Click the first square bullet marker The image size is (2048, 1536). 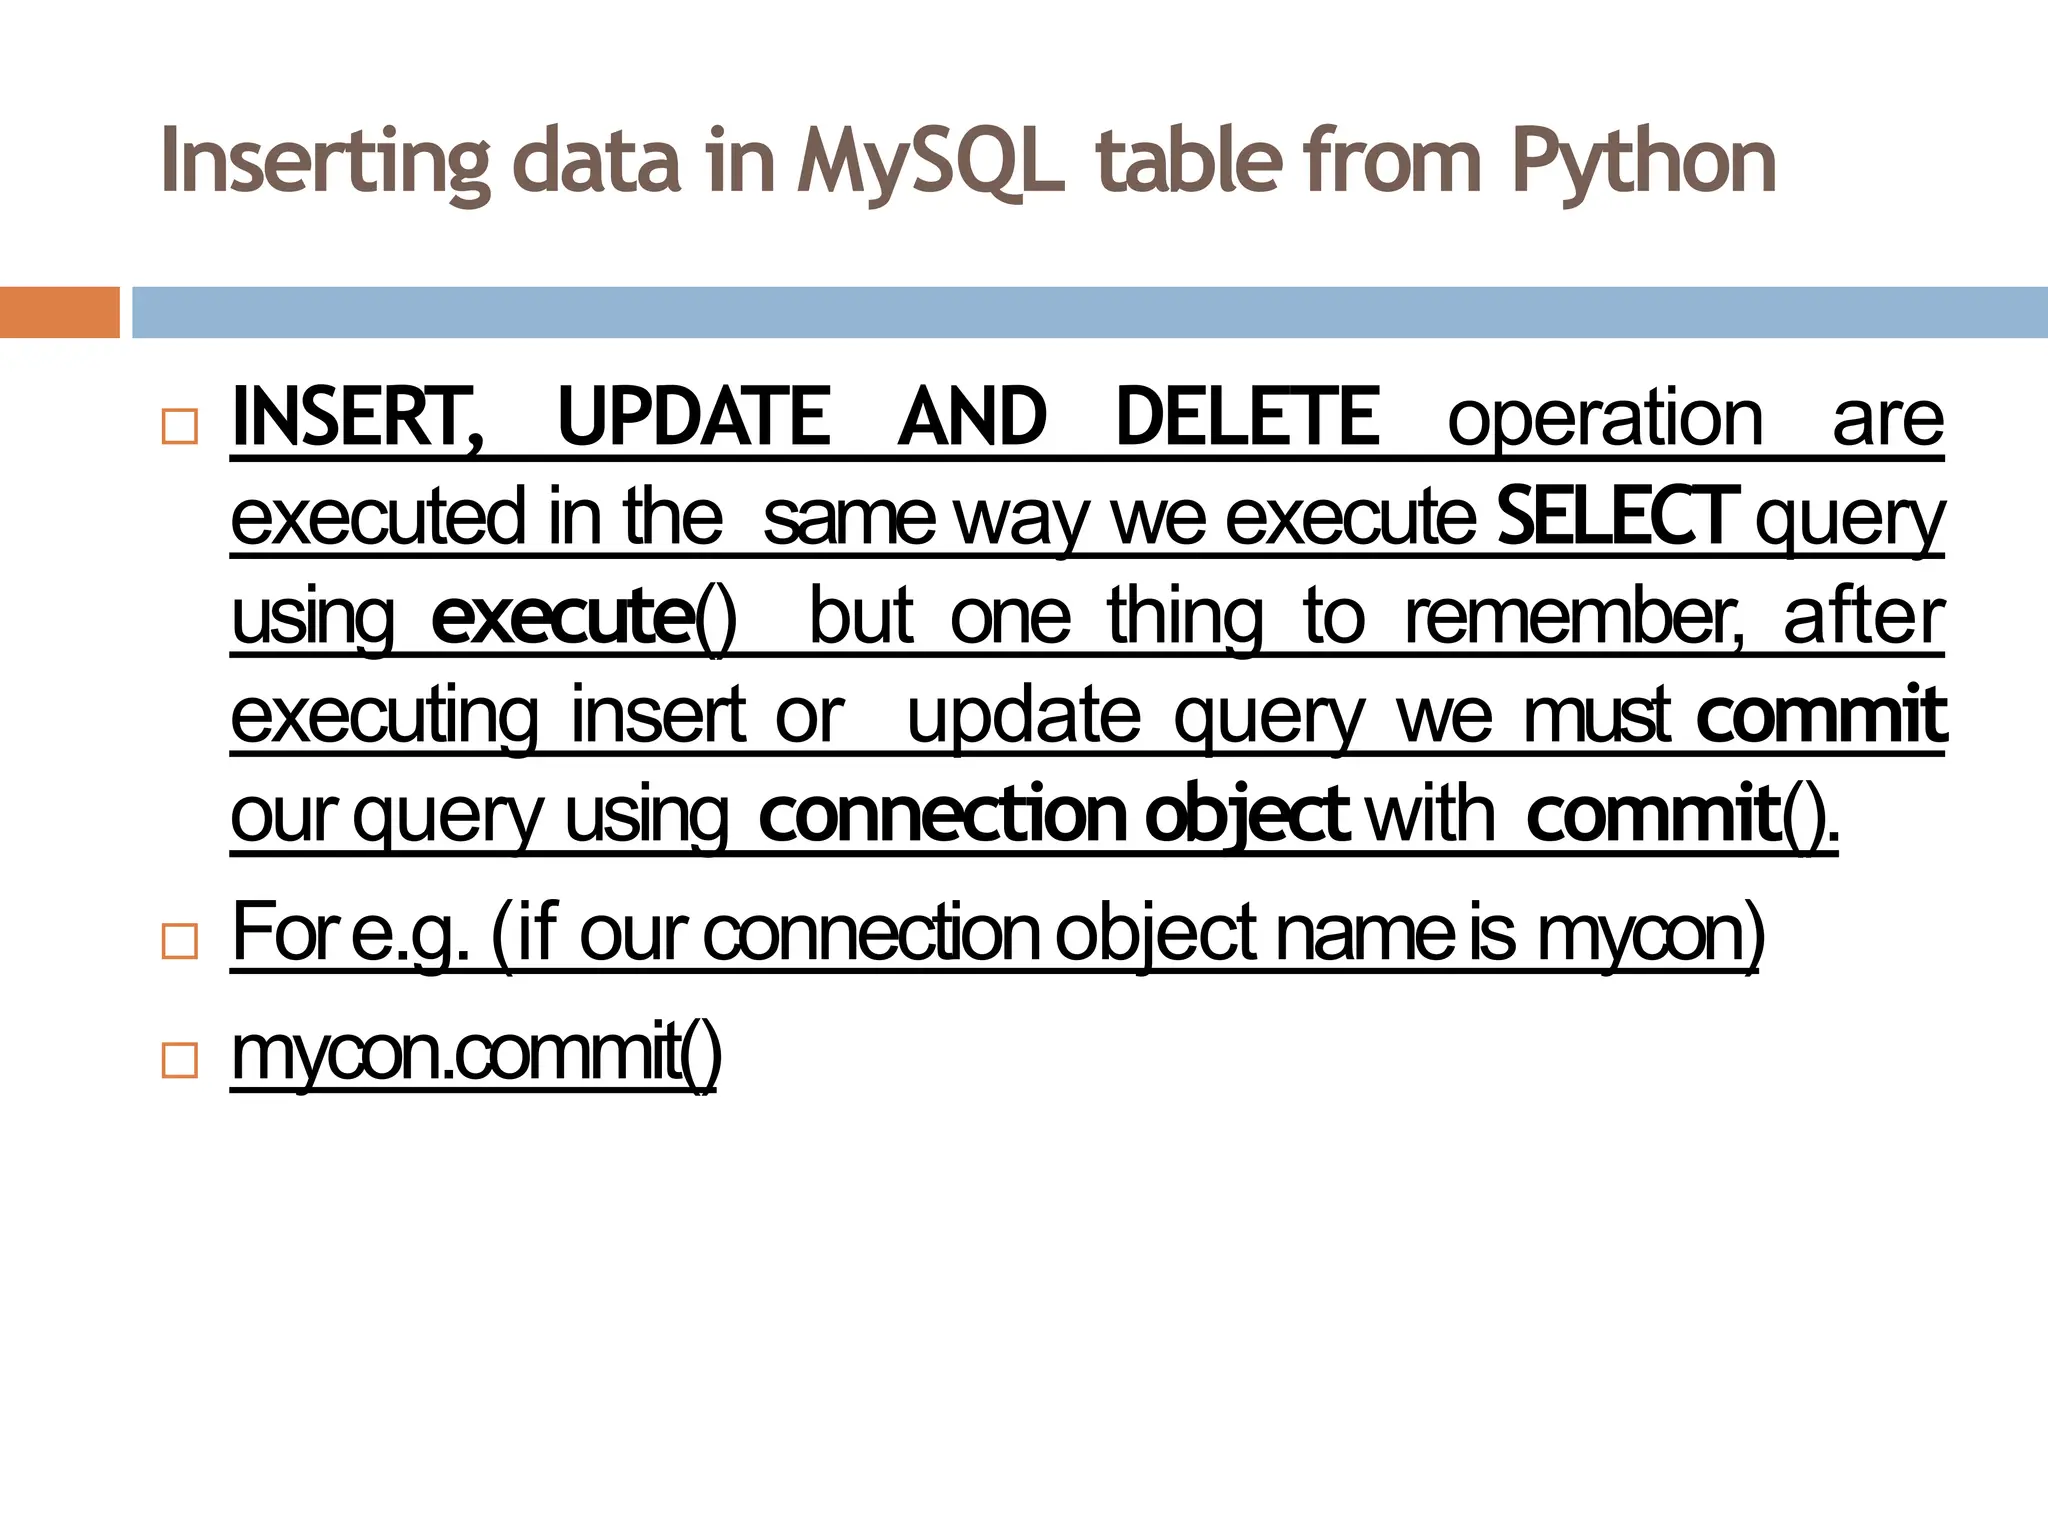pos(179,427)
